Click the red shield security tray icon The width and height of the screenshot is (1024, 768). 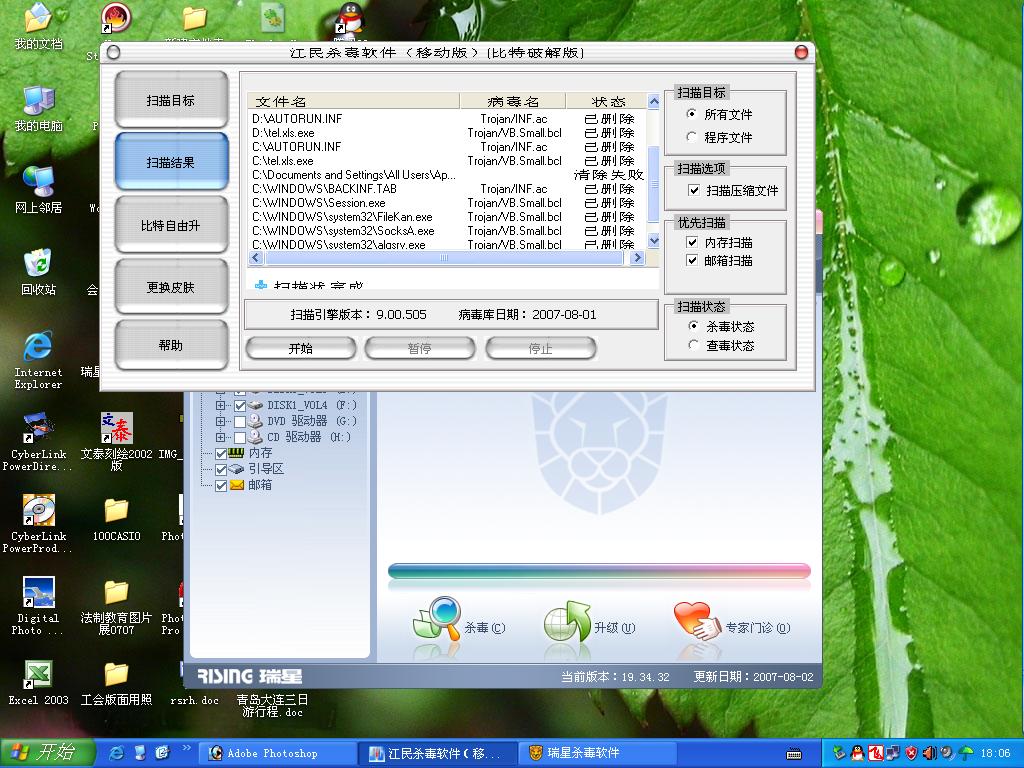pyautogui.click(x=912, y=754)
